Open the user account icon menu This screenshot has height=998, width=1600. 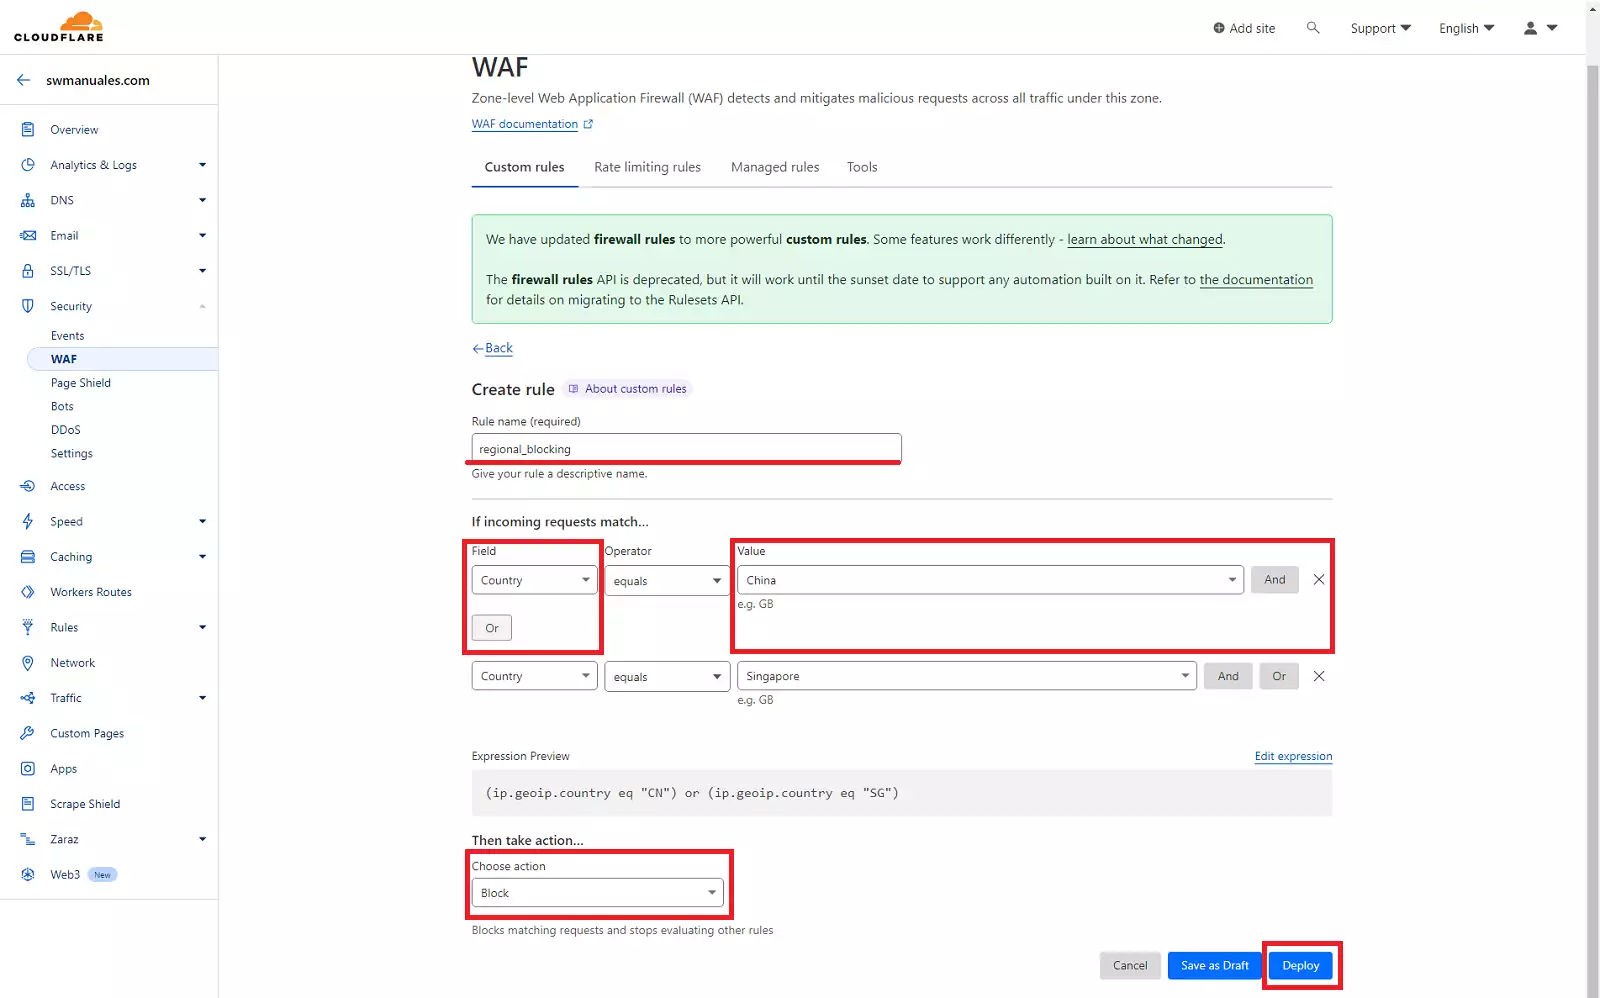point(1539,28)
